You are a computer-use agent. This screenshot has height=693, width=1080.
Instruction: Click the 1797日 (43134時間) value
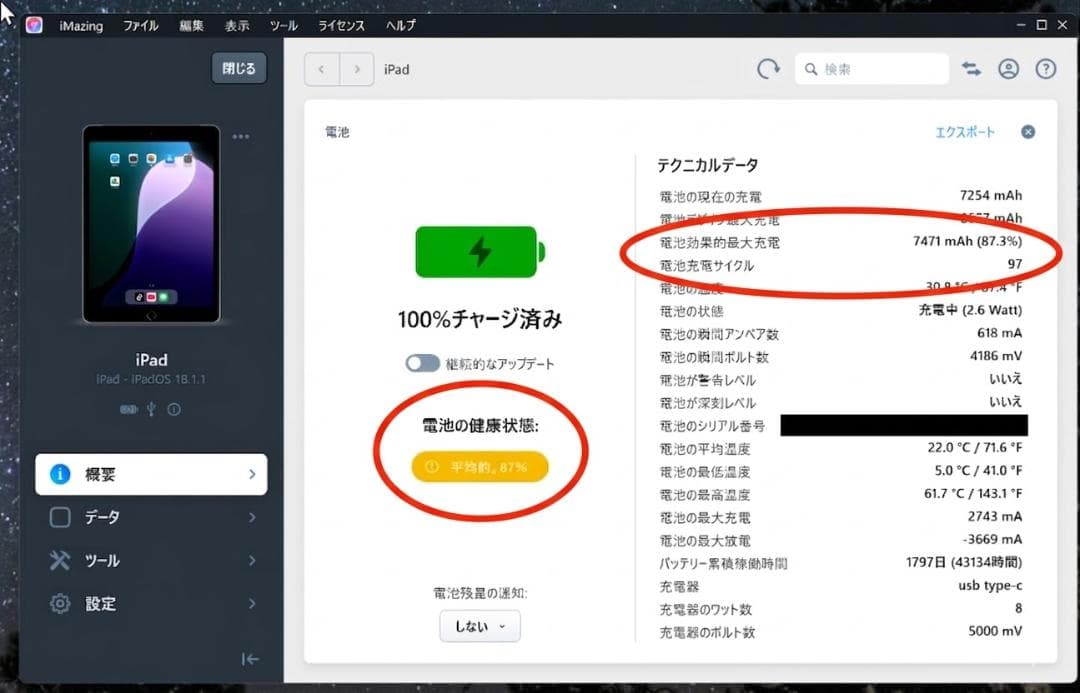(964, 562)
